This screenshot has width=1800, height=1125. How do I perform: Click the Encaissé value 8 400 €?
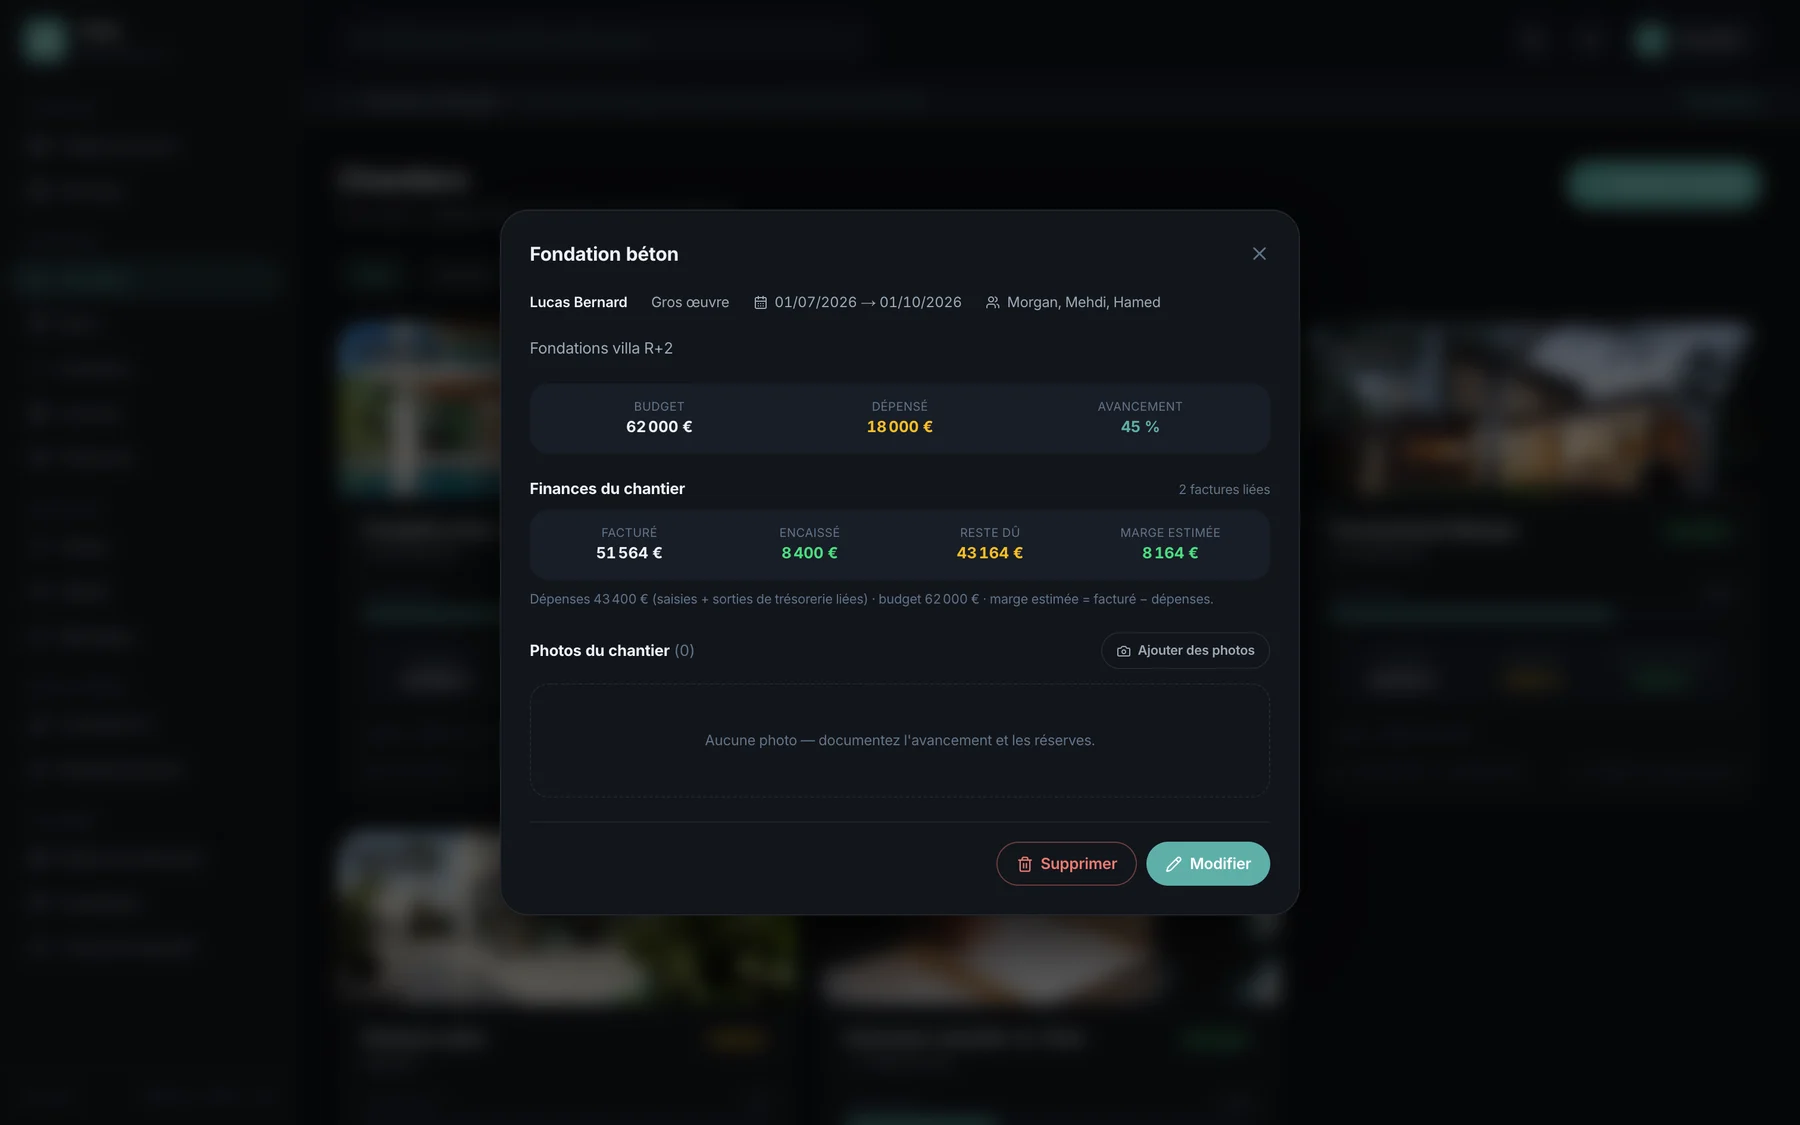pos(809,553)
